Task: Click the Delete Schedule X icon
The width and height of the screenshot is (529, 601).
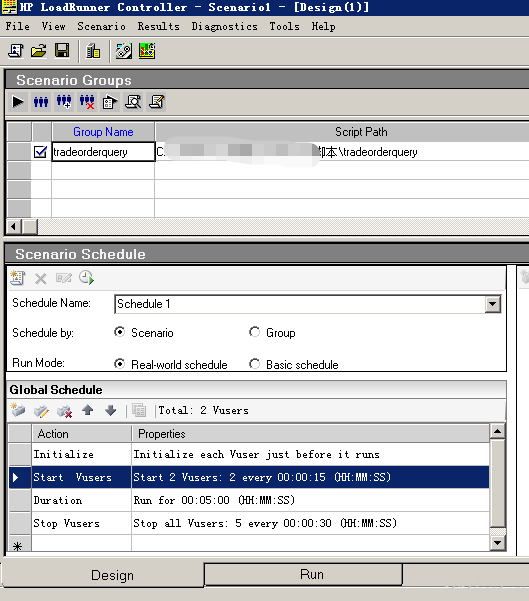Action: click(41, 278)
